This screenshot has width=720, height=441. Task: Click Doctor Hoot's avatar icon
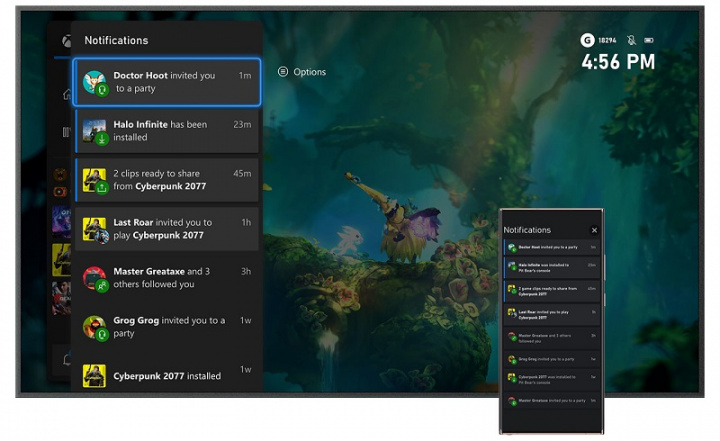click(x=95, y=82)
